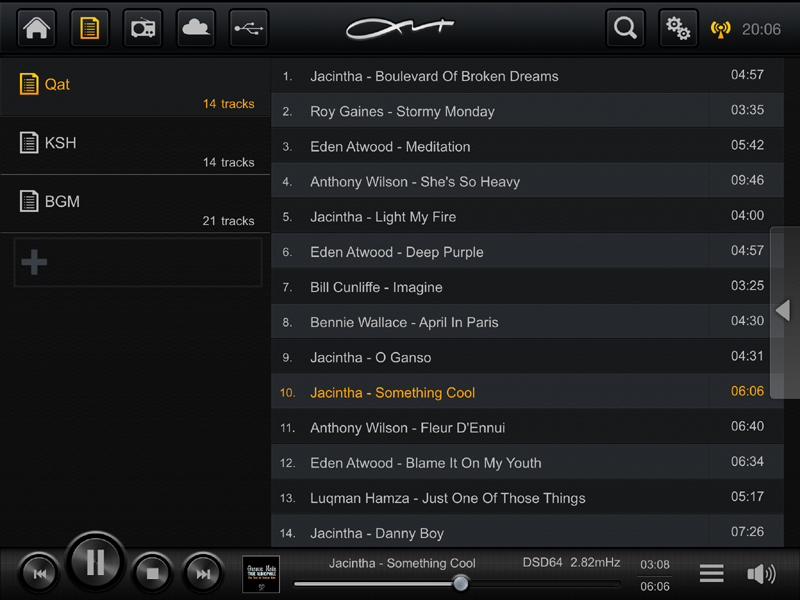Open the USB storage icon
Viewport: 800px width, 600px height.
[249, 28]
